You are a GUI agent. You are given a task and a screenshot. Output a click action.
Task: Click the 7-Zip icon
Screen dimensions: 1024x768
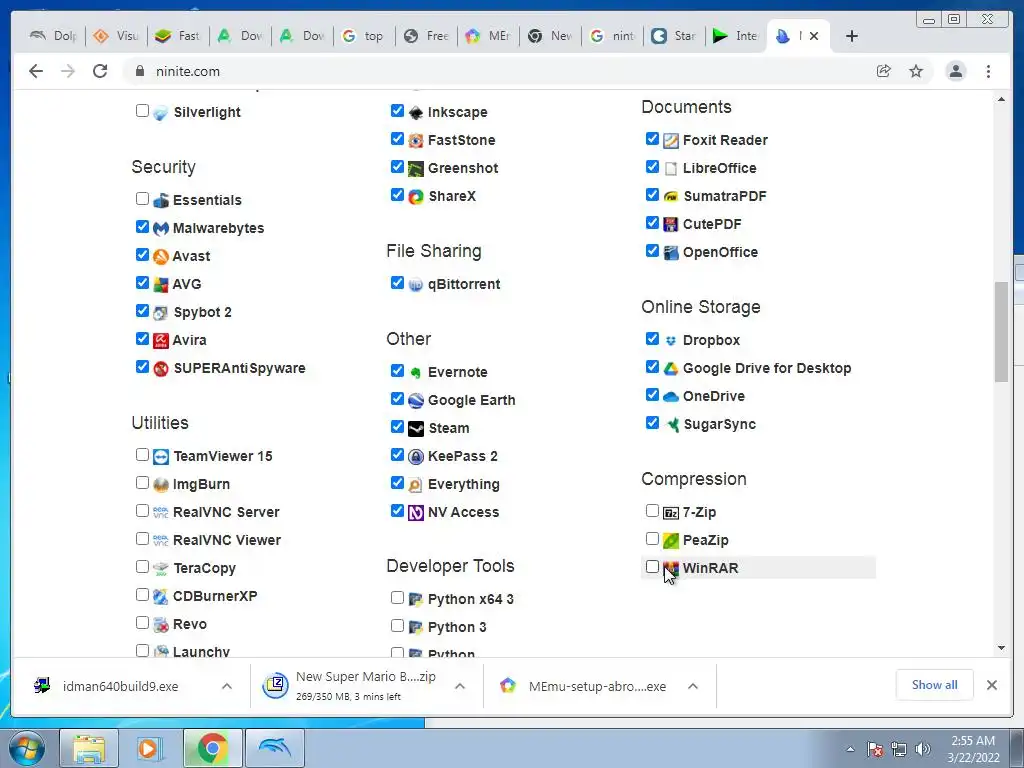tap(671, 513)
